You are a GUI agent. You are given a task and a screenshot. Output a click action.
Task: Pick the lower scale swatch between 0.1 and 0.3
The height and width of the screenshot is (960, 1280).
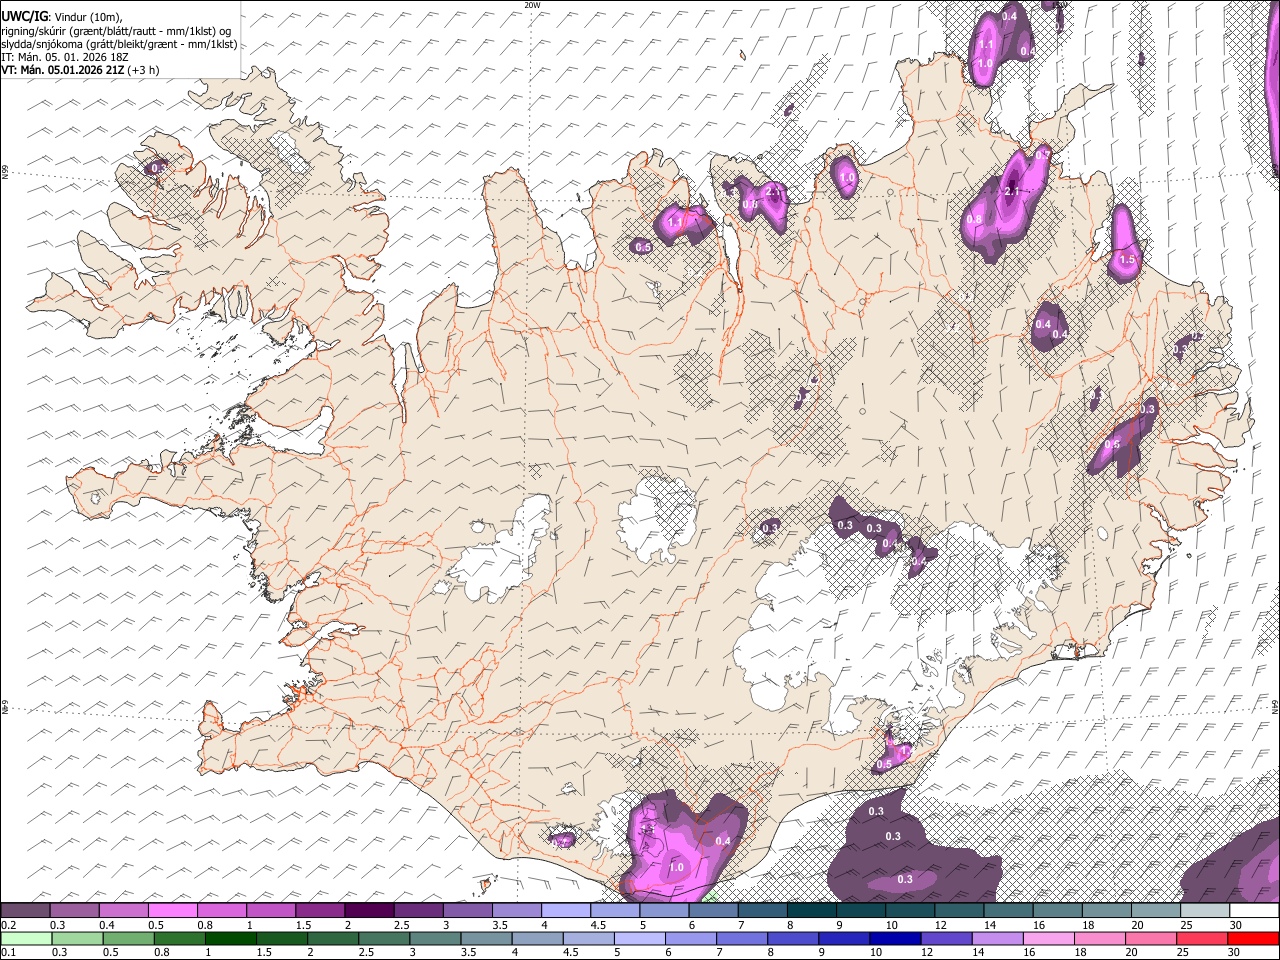25,939
